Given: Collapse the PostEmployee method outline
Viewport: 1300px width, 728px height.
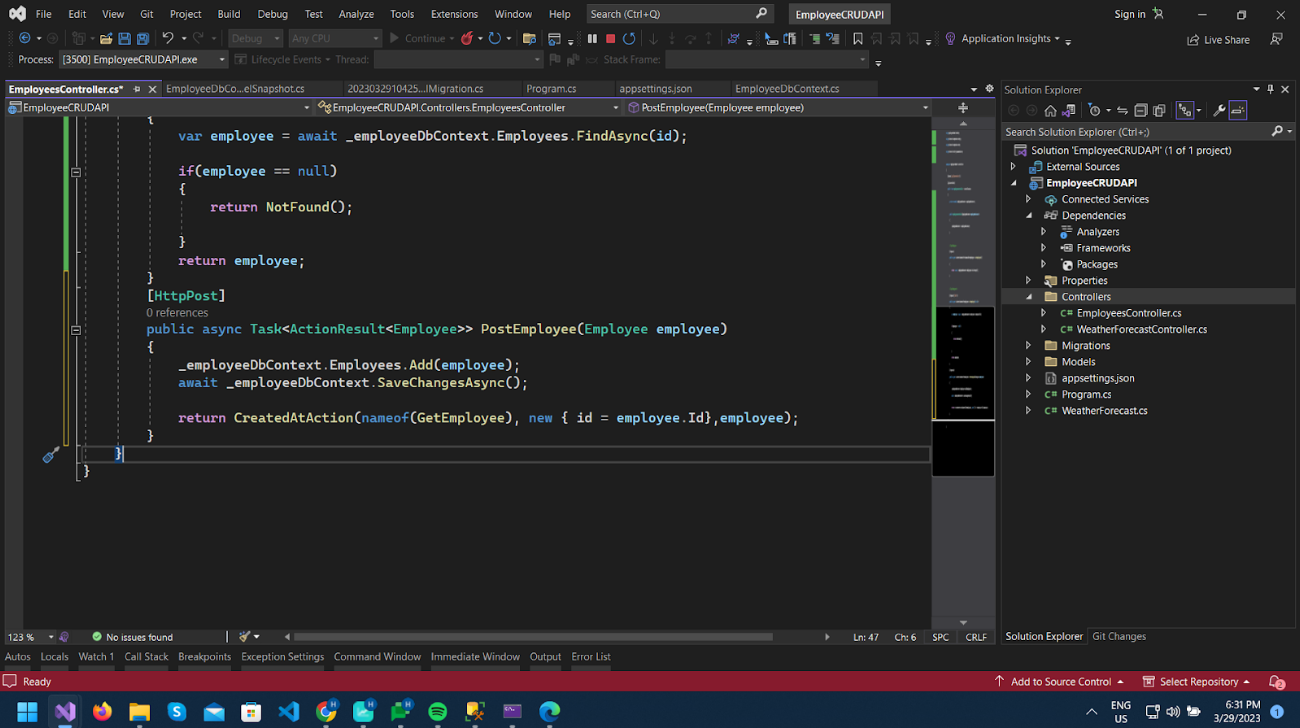Looking at the screenshot, I should 75,329.
